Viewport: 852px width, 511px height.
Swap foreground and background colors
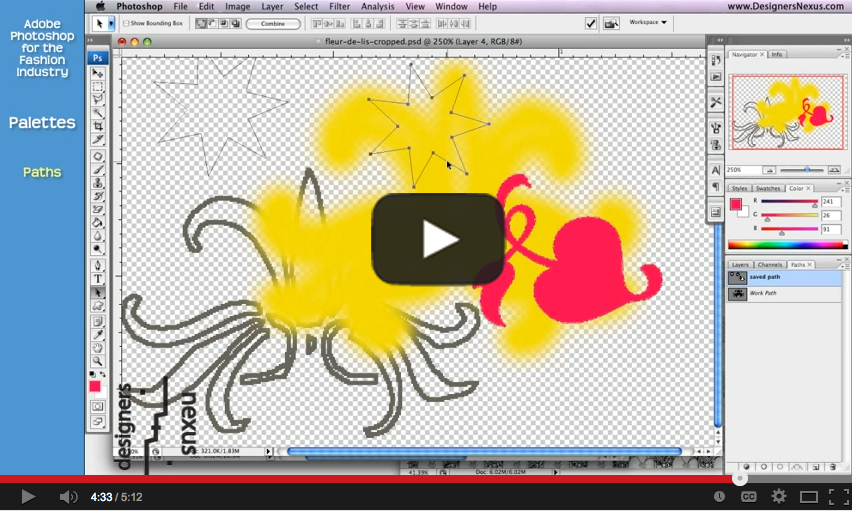click(x=103, y=374)
